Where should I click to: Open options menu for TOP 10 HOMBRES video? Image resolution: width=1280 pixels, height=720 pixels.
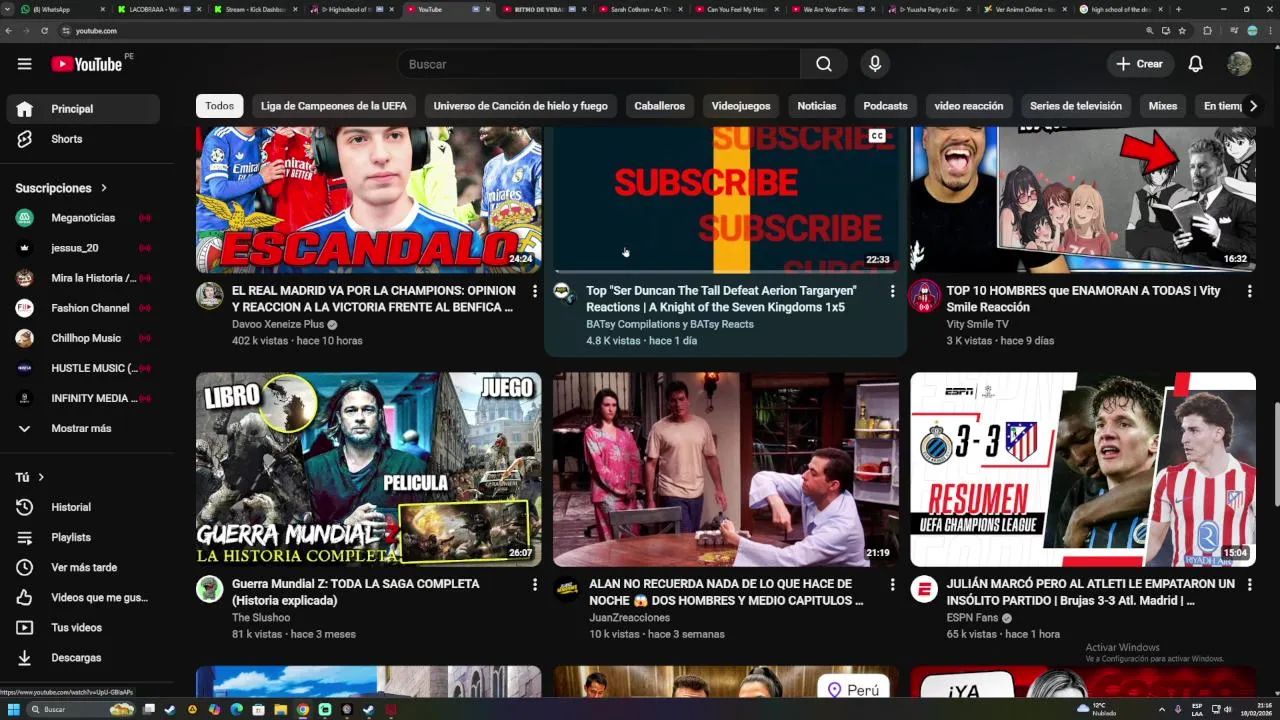pyautogui.click(x=1249, y=291)
